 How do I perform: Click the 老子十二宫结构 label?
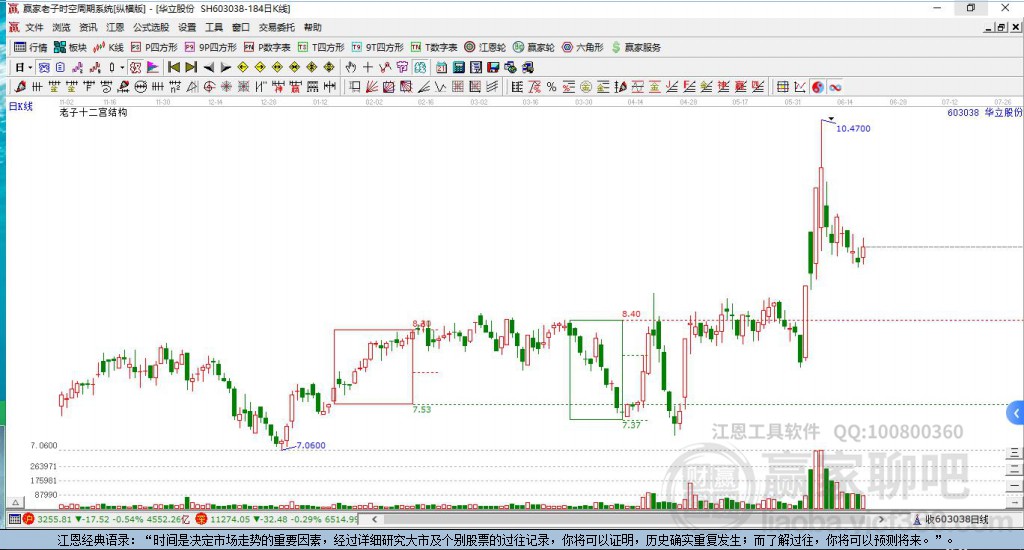(93, 112)
